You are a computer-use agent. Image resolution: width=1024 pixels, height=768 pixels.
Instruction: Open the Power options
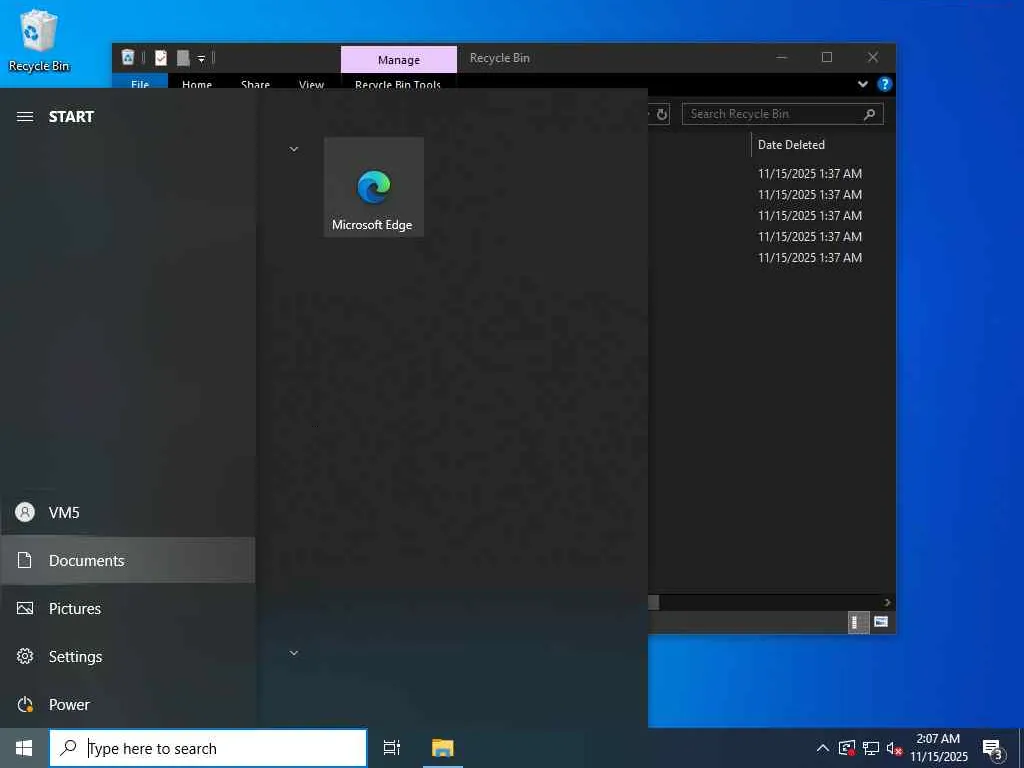pos(128,705)
